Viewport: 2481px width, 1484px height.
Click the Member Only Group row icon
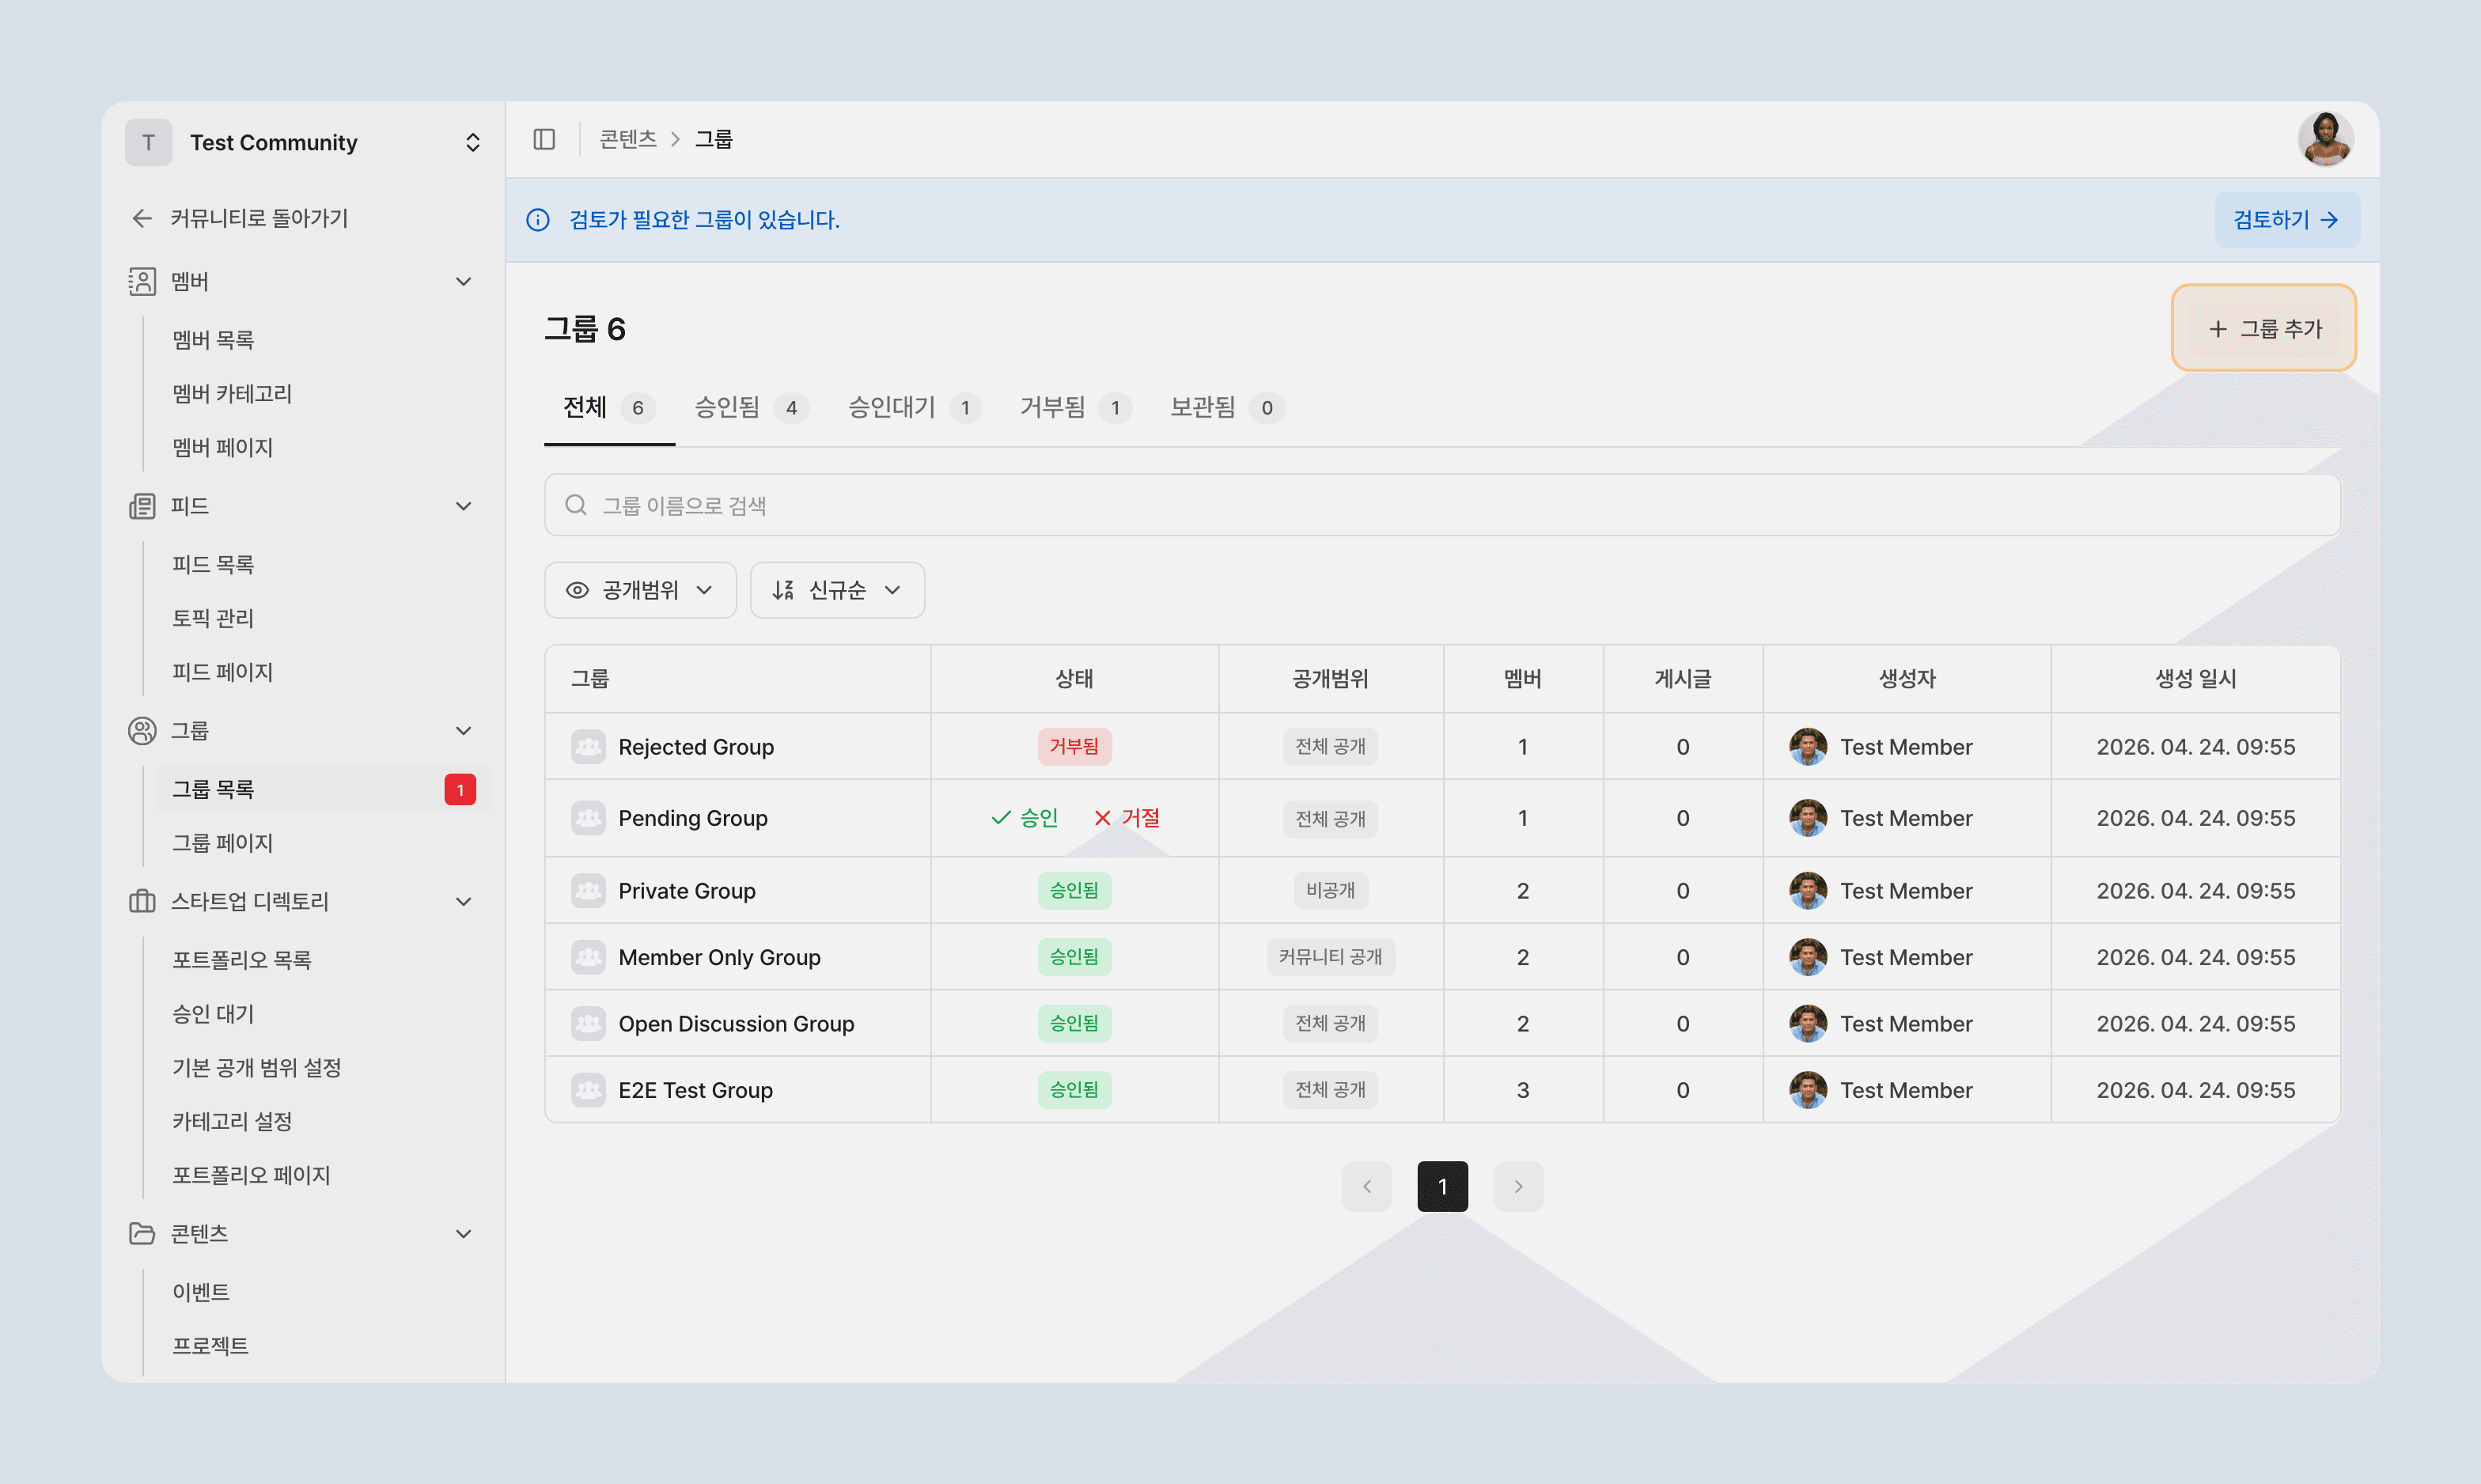(x=588, y=957)
